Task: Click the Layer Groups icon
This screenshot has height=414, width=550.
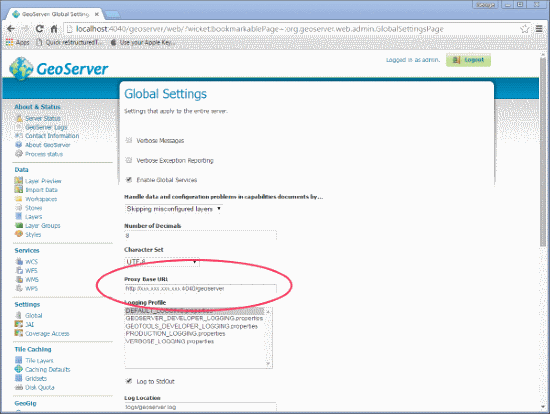Action: (19, 225)
